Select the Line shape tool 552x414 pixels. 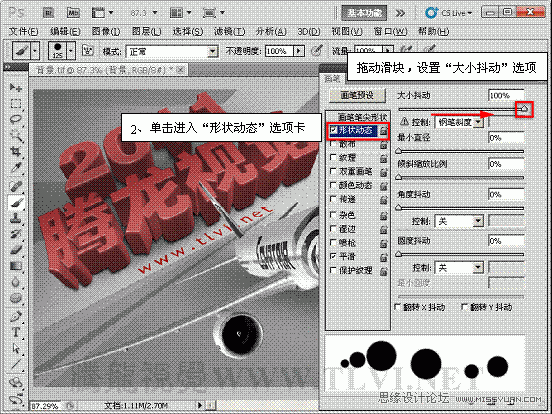pos(15,365)
